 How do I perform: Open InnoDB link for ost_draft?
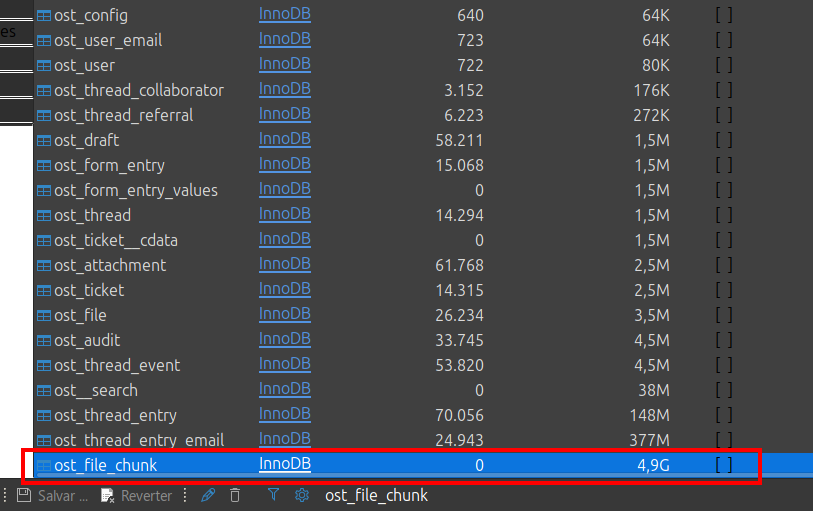tap(284, 140)
